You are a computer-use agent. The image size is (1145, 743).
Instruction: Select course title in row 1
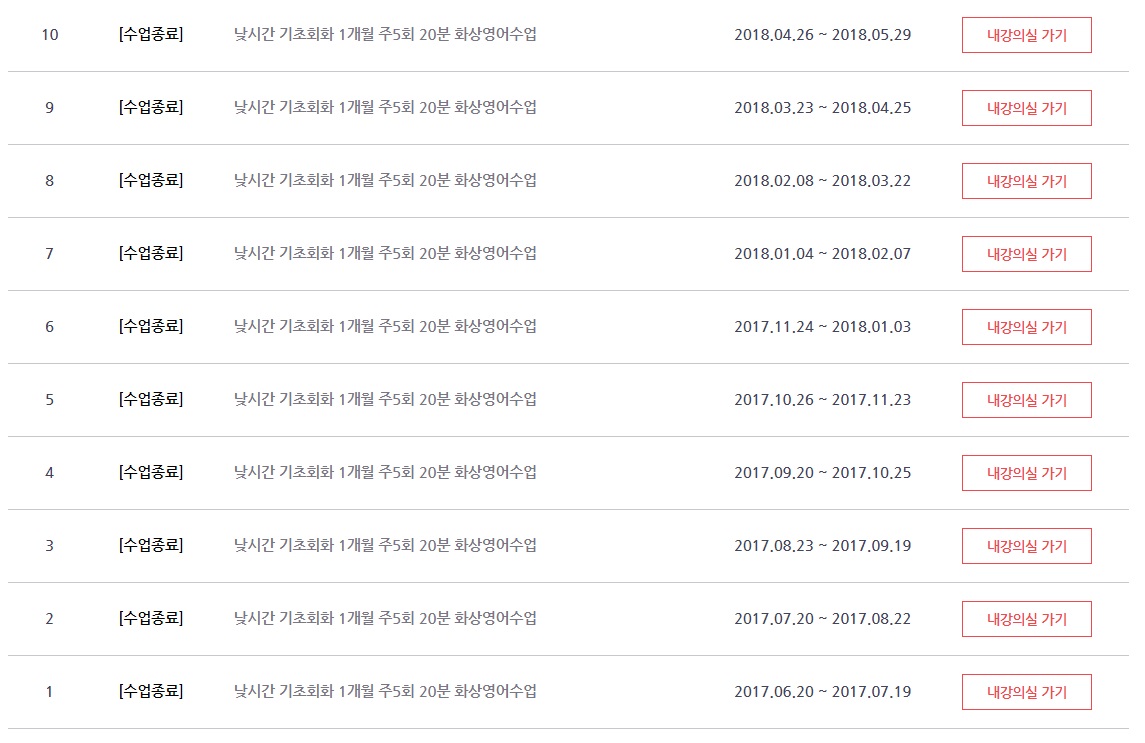click(x=385, y=692)
